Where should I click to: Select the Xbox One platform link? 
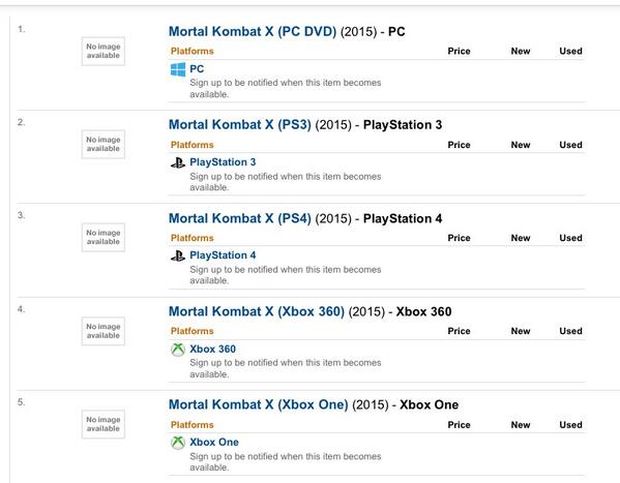point(214,442)
